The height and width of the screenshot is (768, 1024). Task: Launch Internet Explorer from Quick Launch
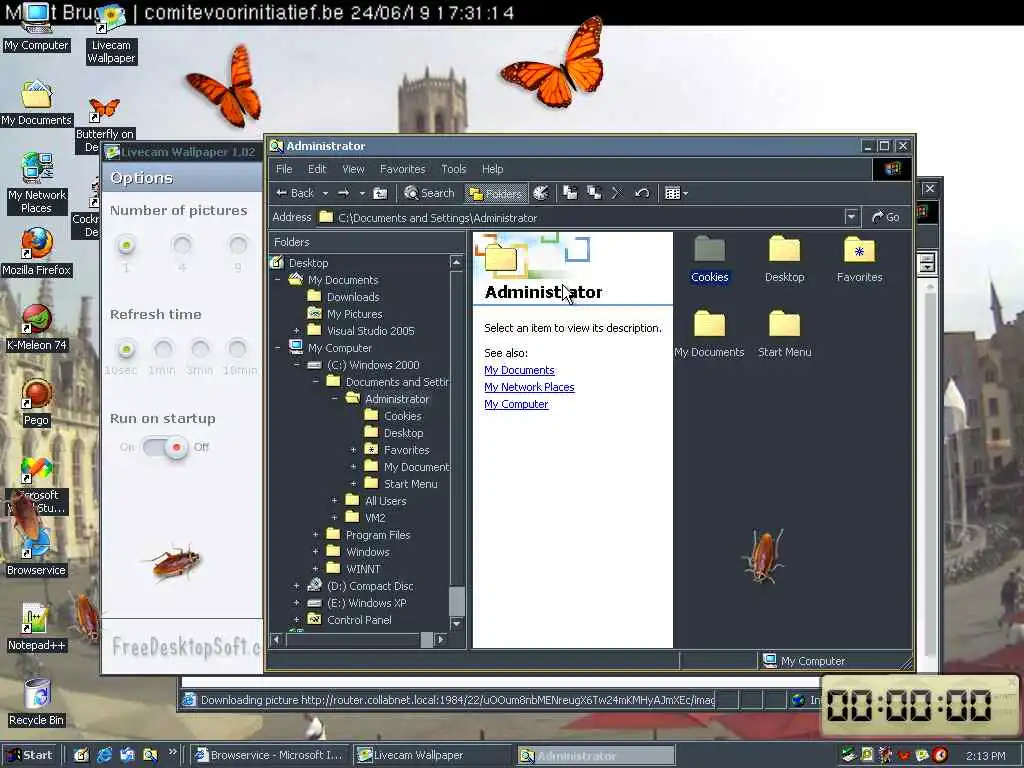point(104,756)
